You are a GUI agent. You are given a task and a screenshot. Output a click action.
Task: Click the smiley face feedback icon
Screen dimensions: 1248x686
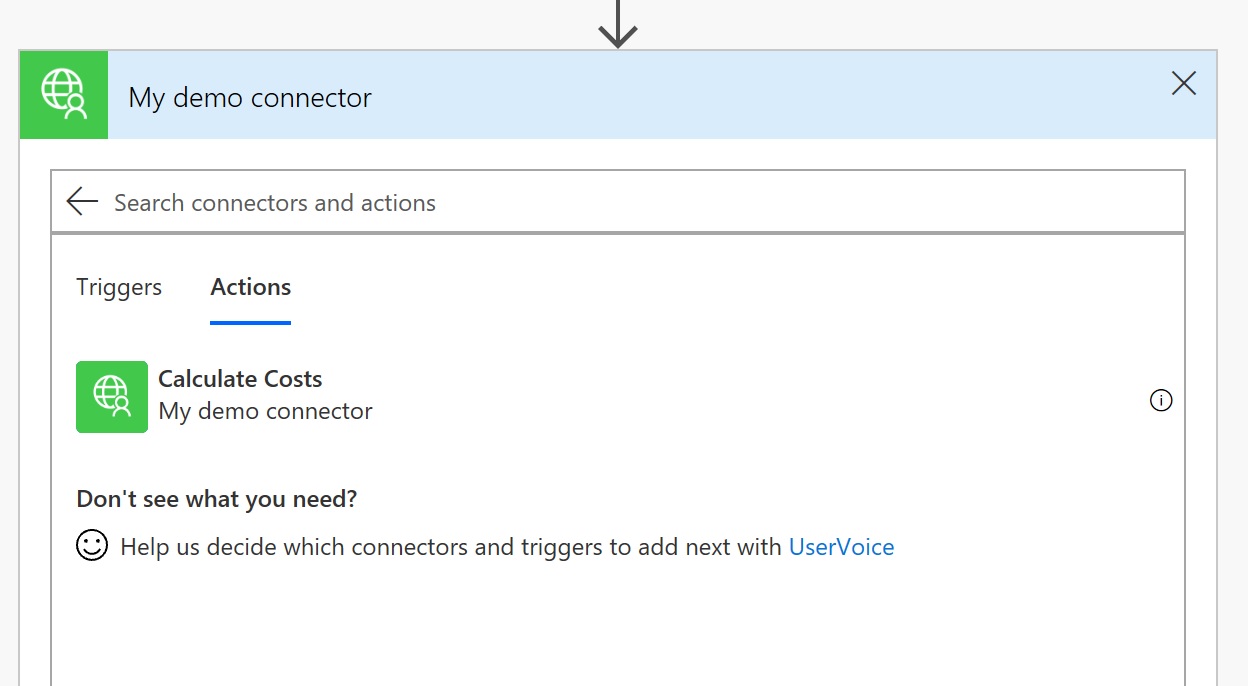click(x=92, y=546)
